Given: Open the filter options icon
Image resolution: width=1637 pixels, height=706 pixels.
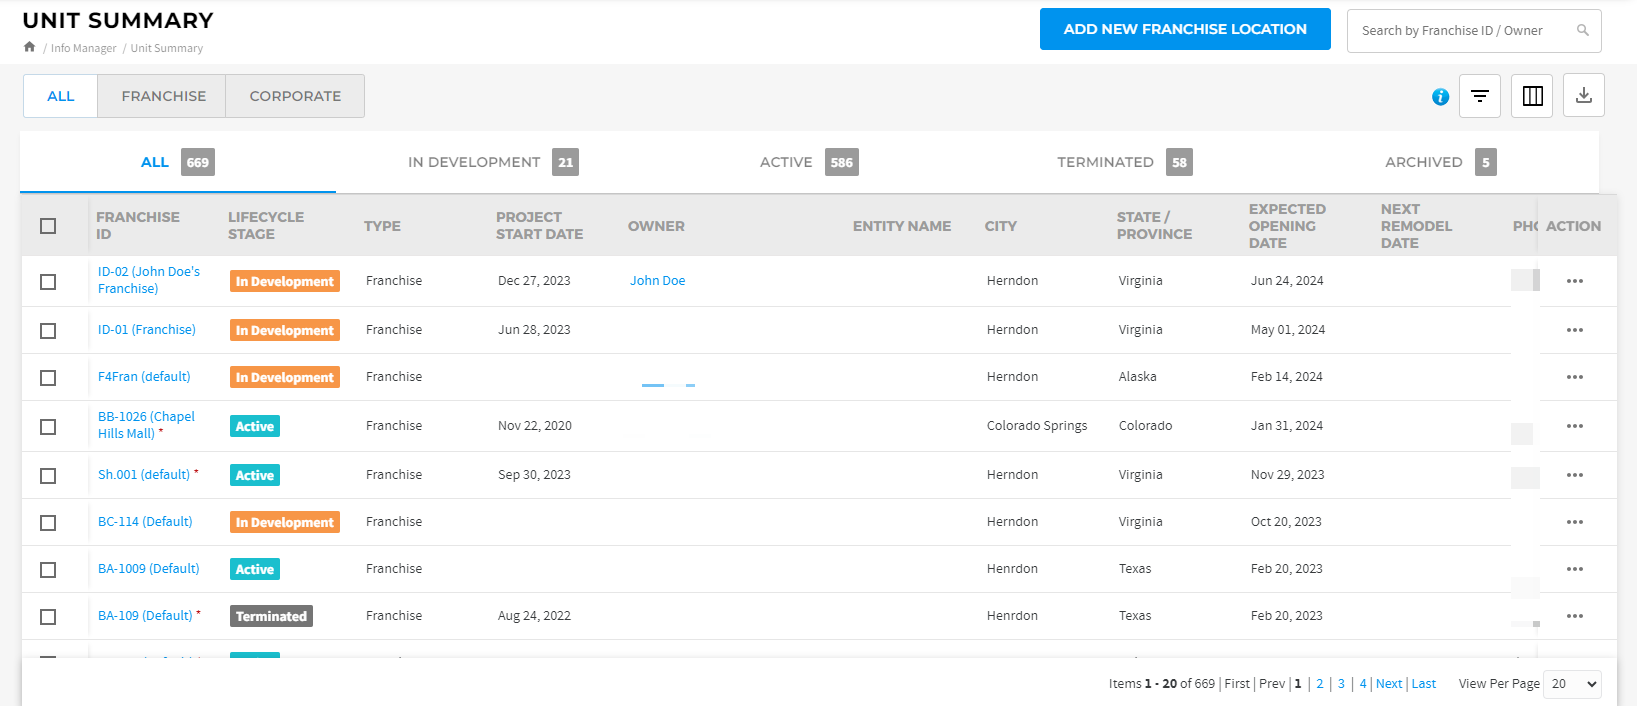Looking at the screenshot, I should [1479, 96].
